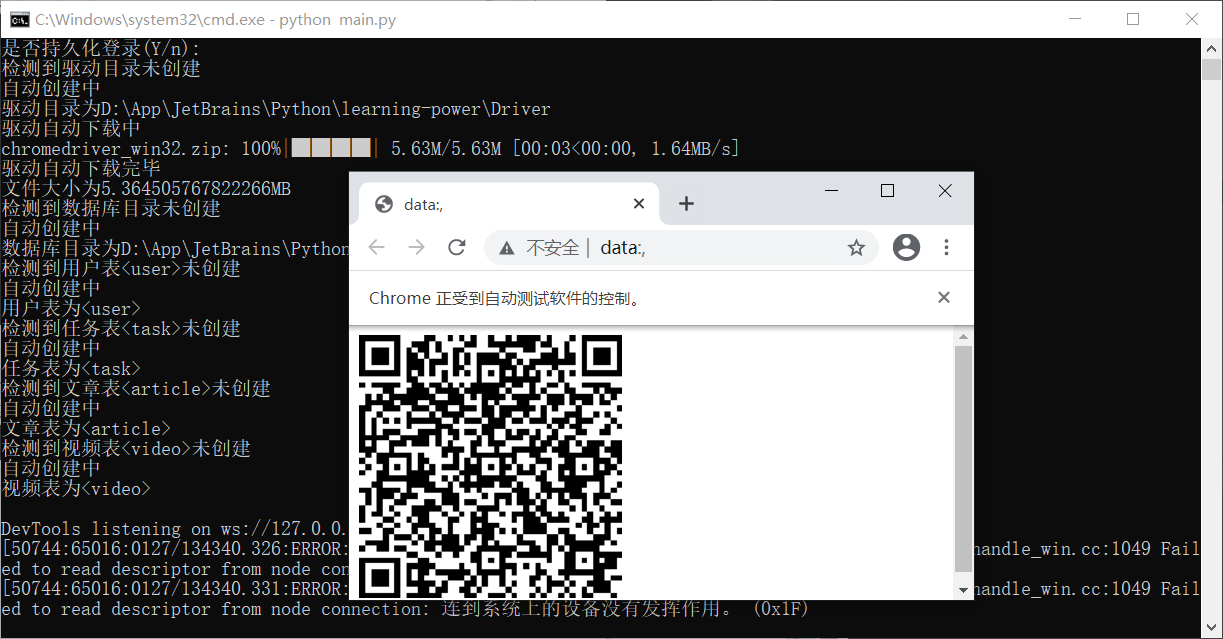Click Chrome page vertical scrollbar thumb
1223x639 pixels.
[963, 459]
